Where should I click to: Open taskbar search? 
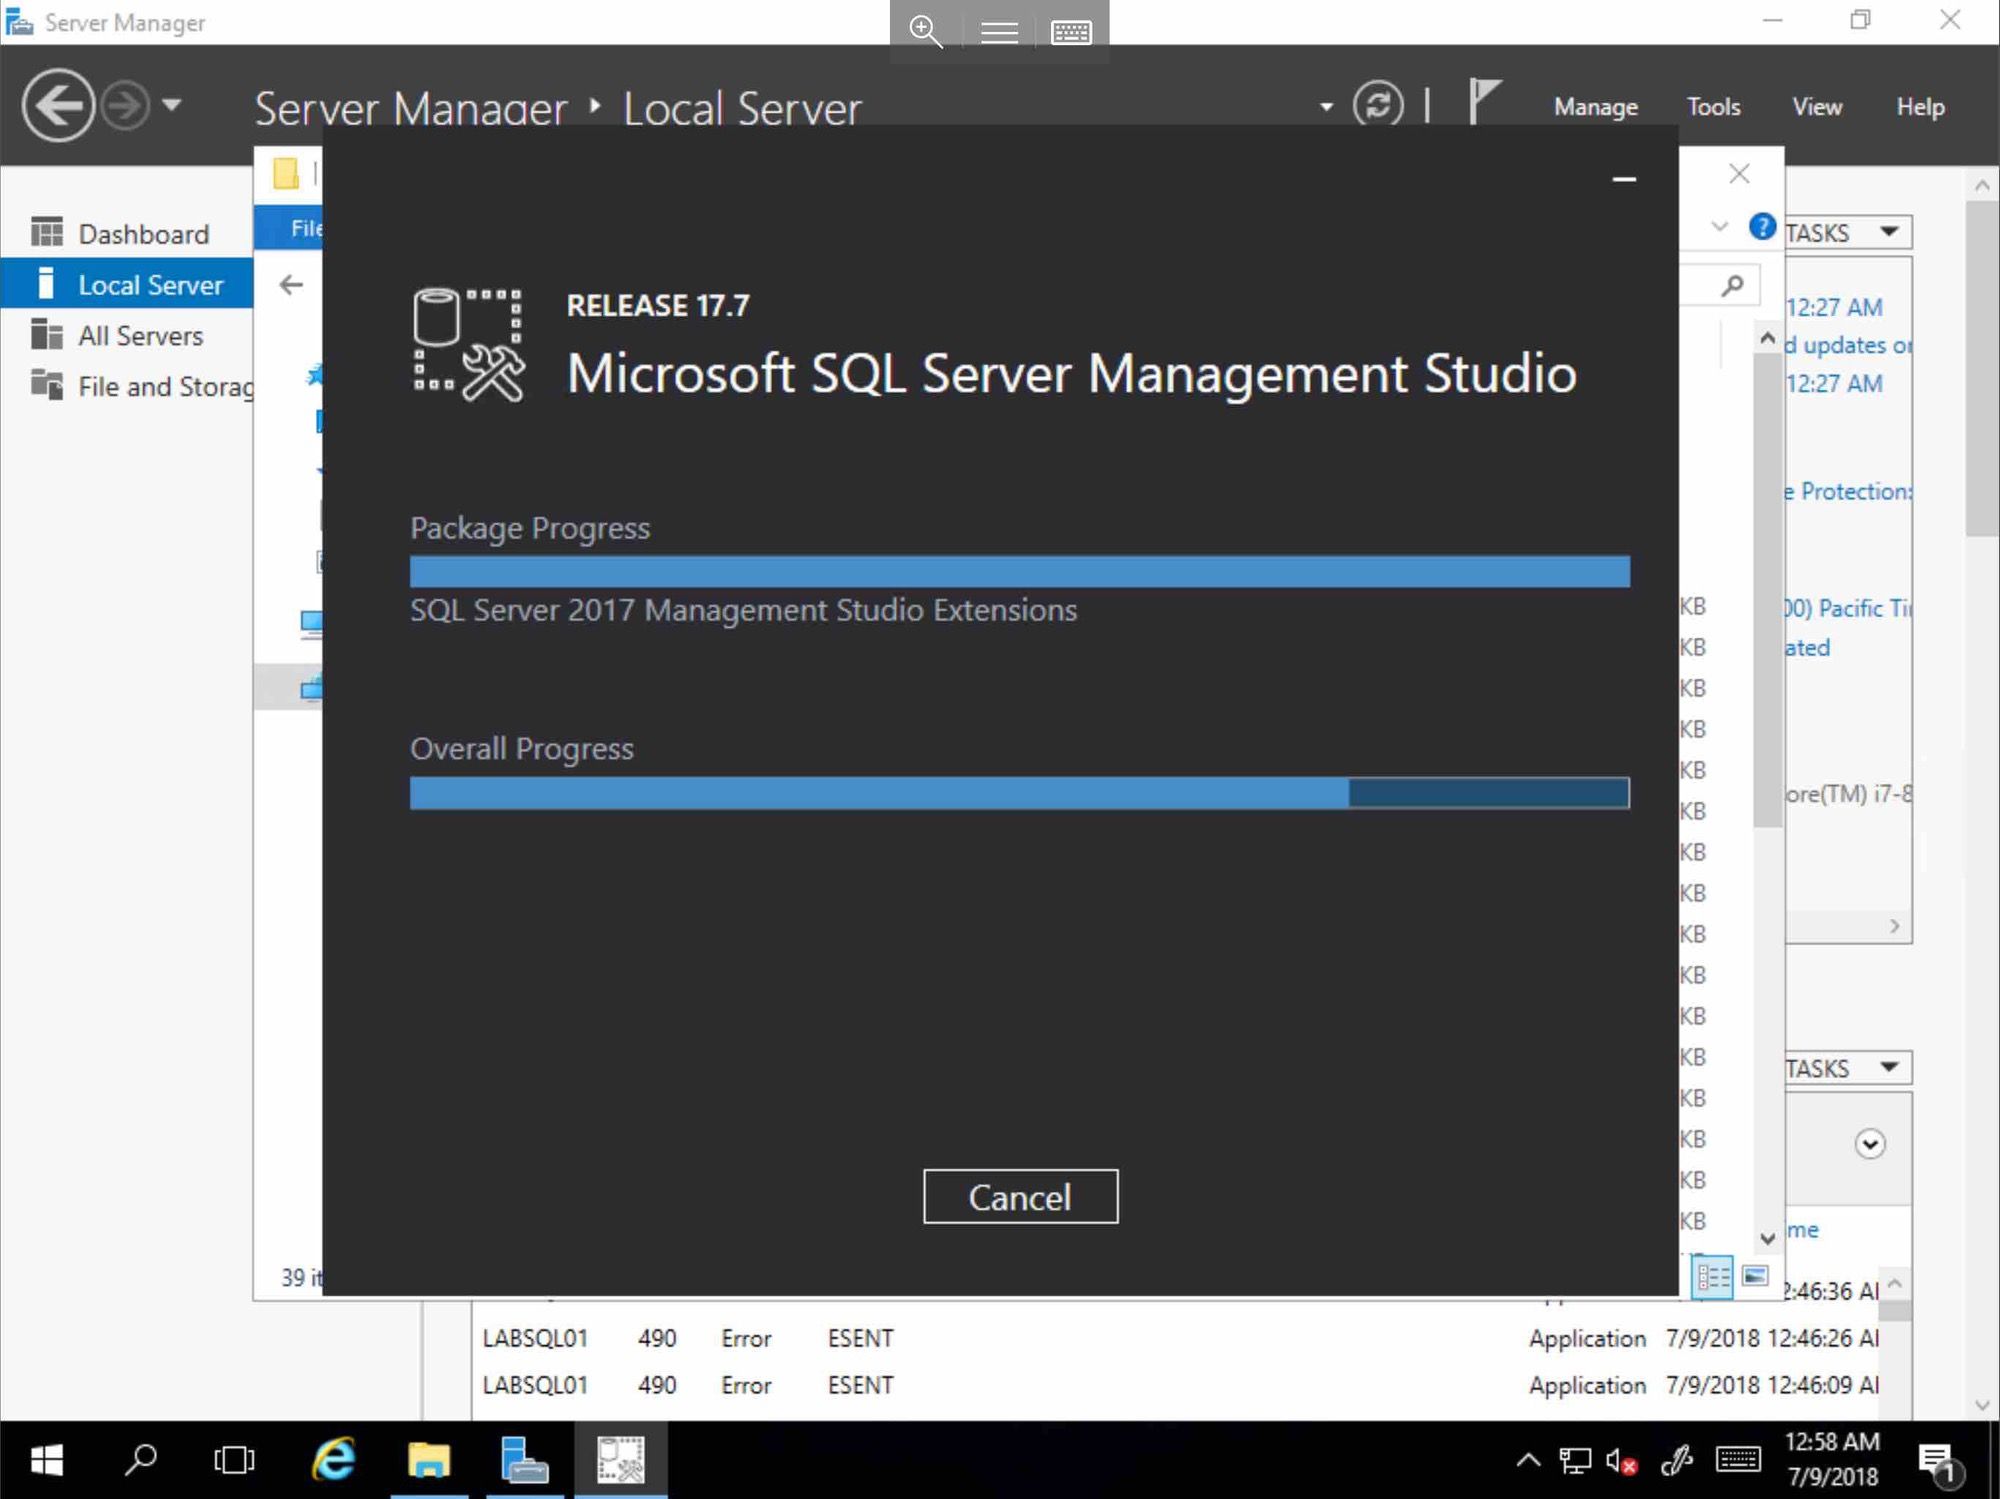[141, 1461]
